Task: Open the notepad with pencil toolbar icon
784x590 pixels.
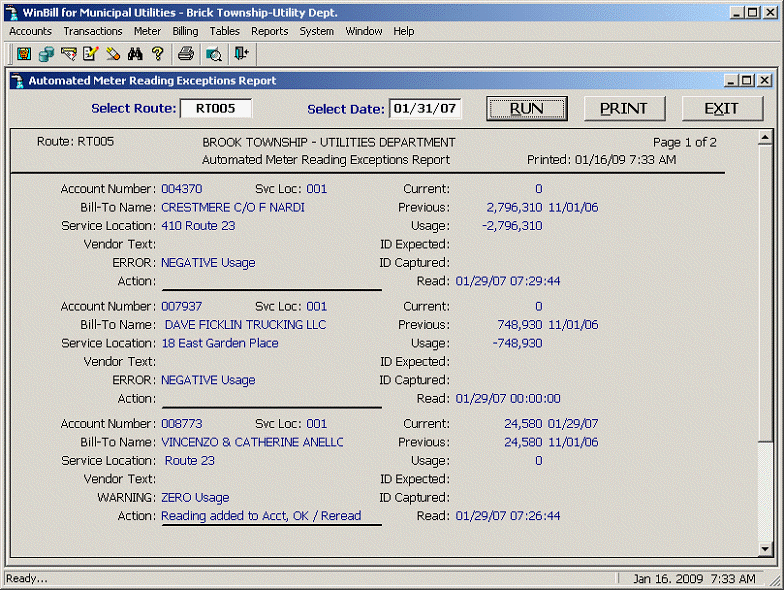Action: pyautogui.click(x=90, y=54)
